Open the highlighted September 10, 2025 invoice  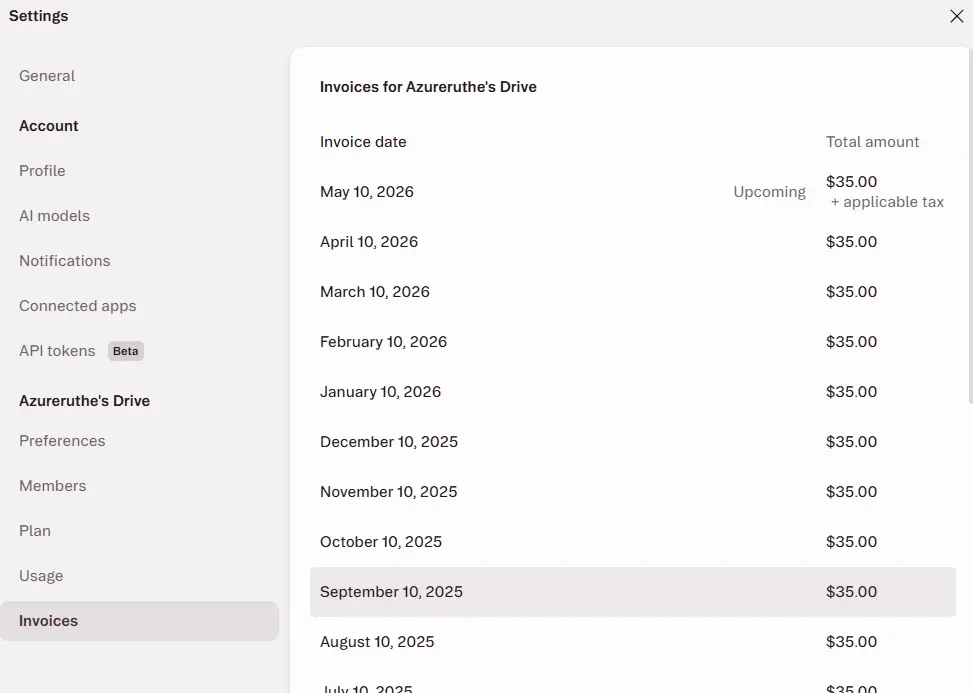[632, 592]
